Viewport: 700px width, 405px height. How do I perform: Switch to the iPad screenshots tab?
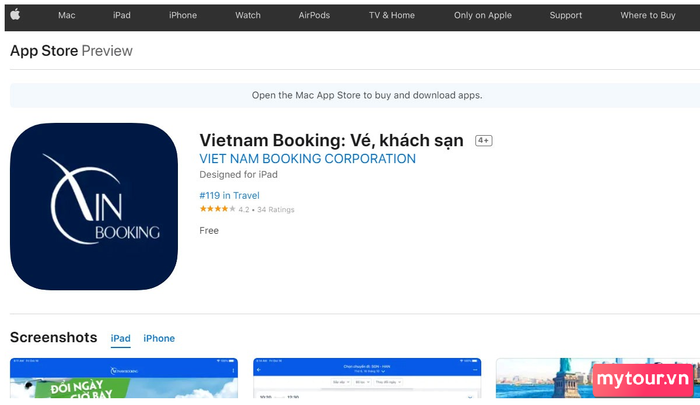121,338
